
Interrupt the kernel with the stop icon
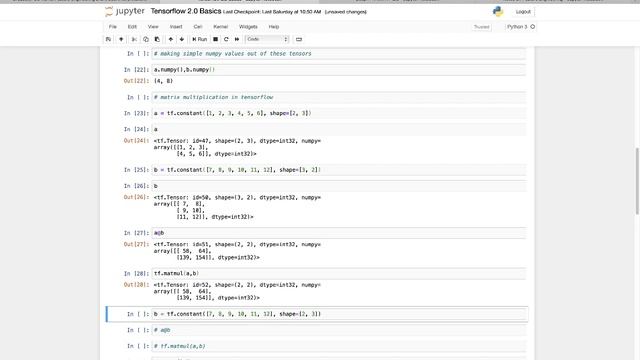coord(216,39)
